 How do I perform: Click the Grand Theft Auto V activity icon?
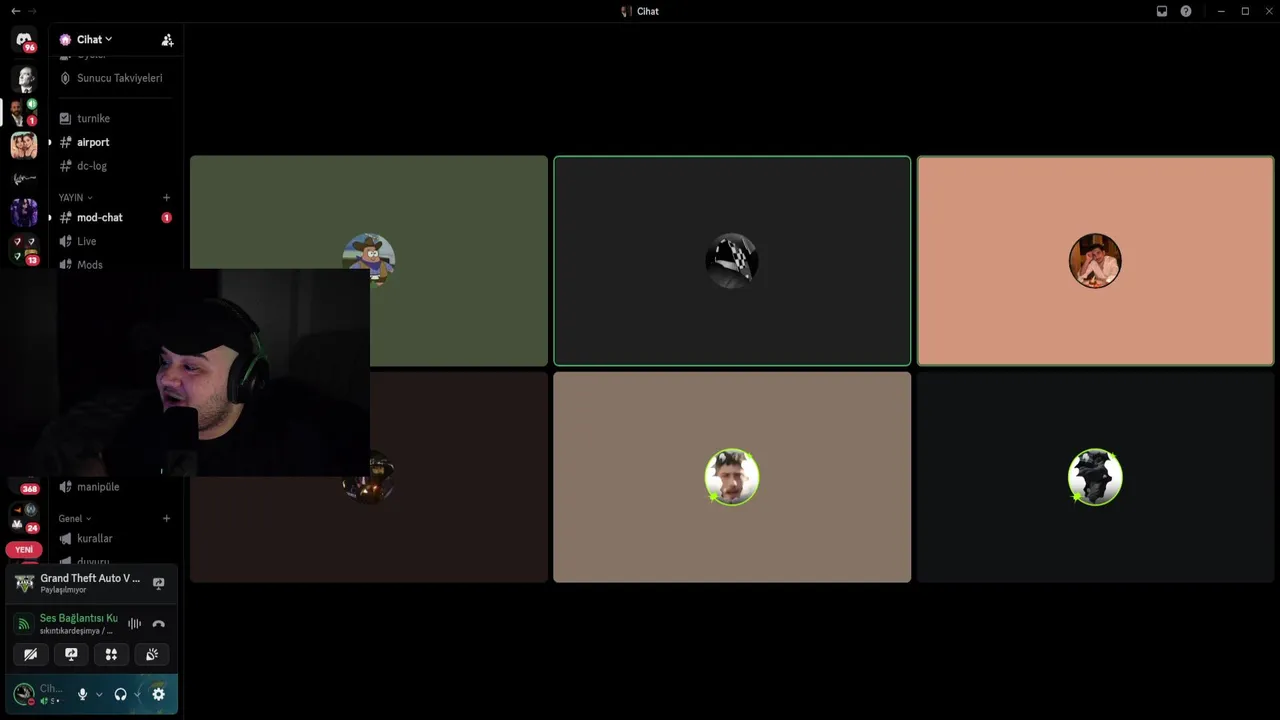tap(24, 583)
